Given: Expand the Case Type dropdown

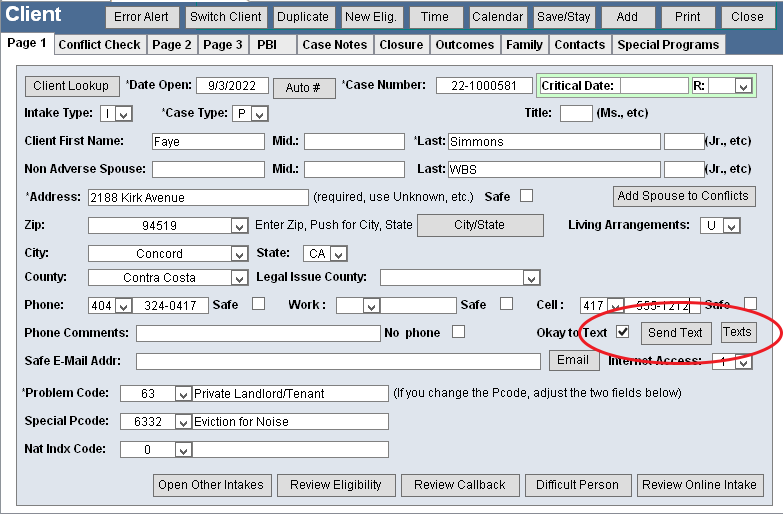Looking at the screenshot, I should pyautogui.click(x=259, y=114).
